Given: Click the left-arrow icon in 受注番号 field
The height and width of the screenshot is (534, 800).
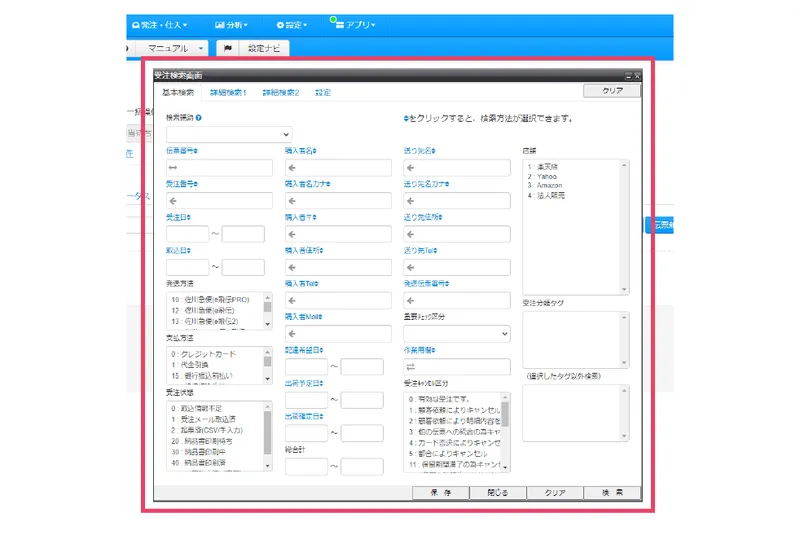Looking at the screenshot, I should [173, 201].
